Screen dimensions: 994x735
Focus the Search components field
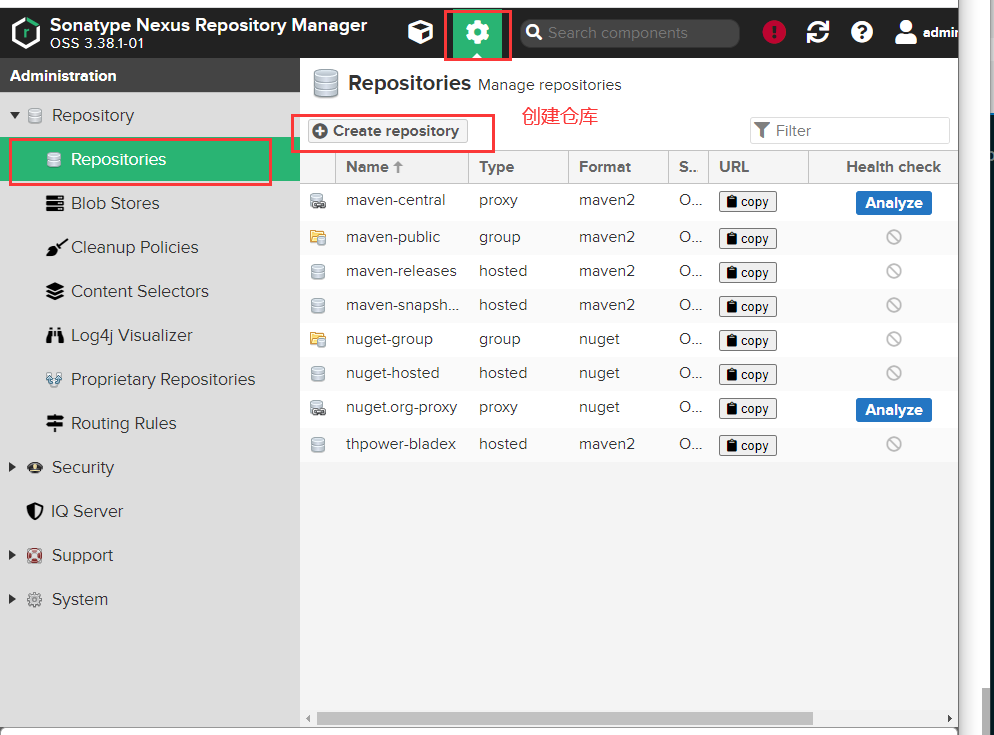(x=629, y=33)
